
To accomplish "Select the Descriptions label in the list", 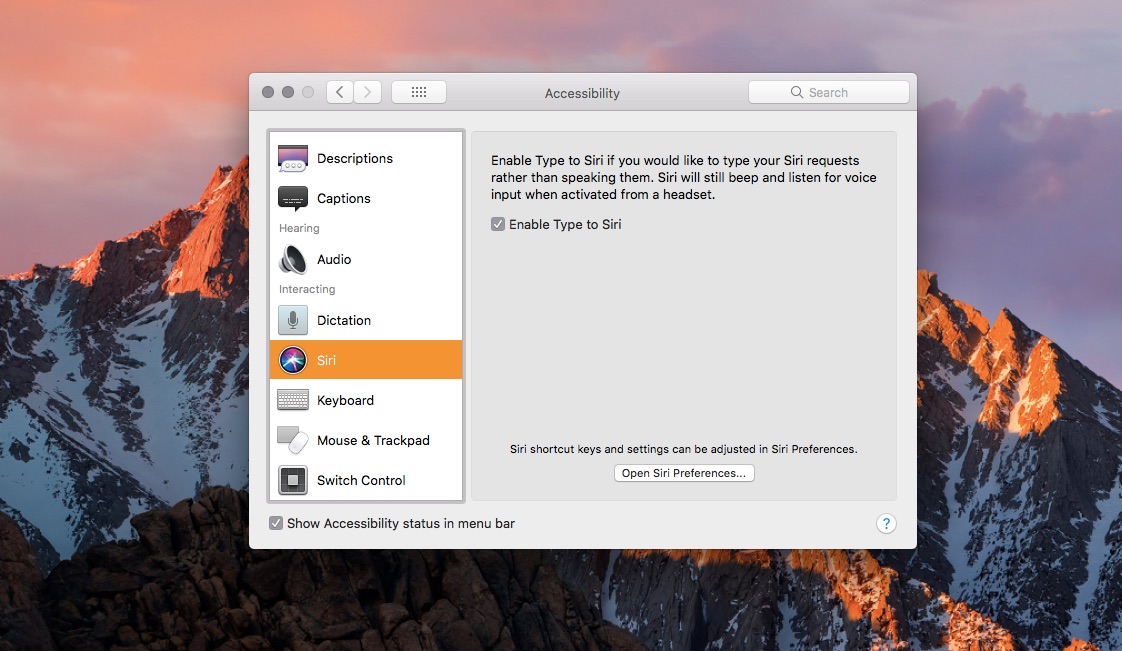I will click(x=355, y=158).
